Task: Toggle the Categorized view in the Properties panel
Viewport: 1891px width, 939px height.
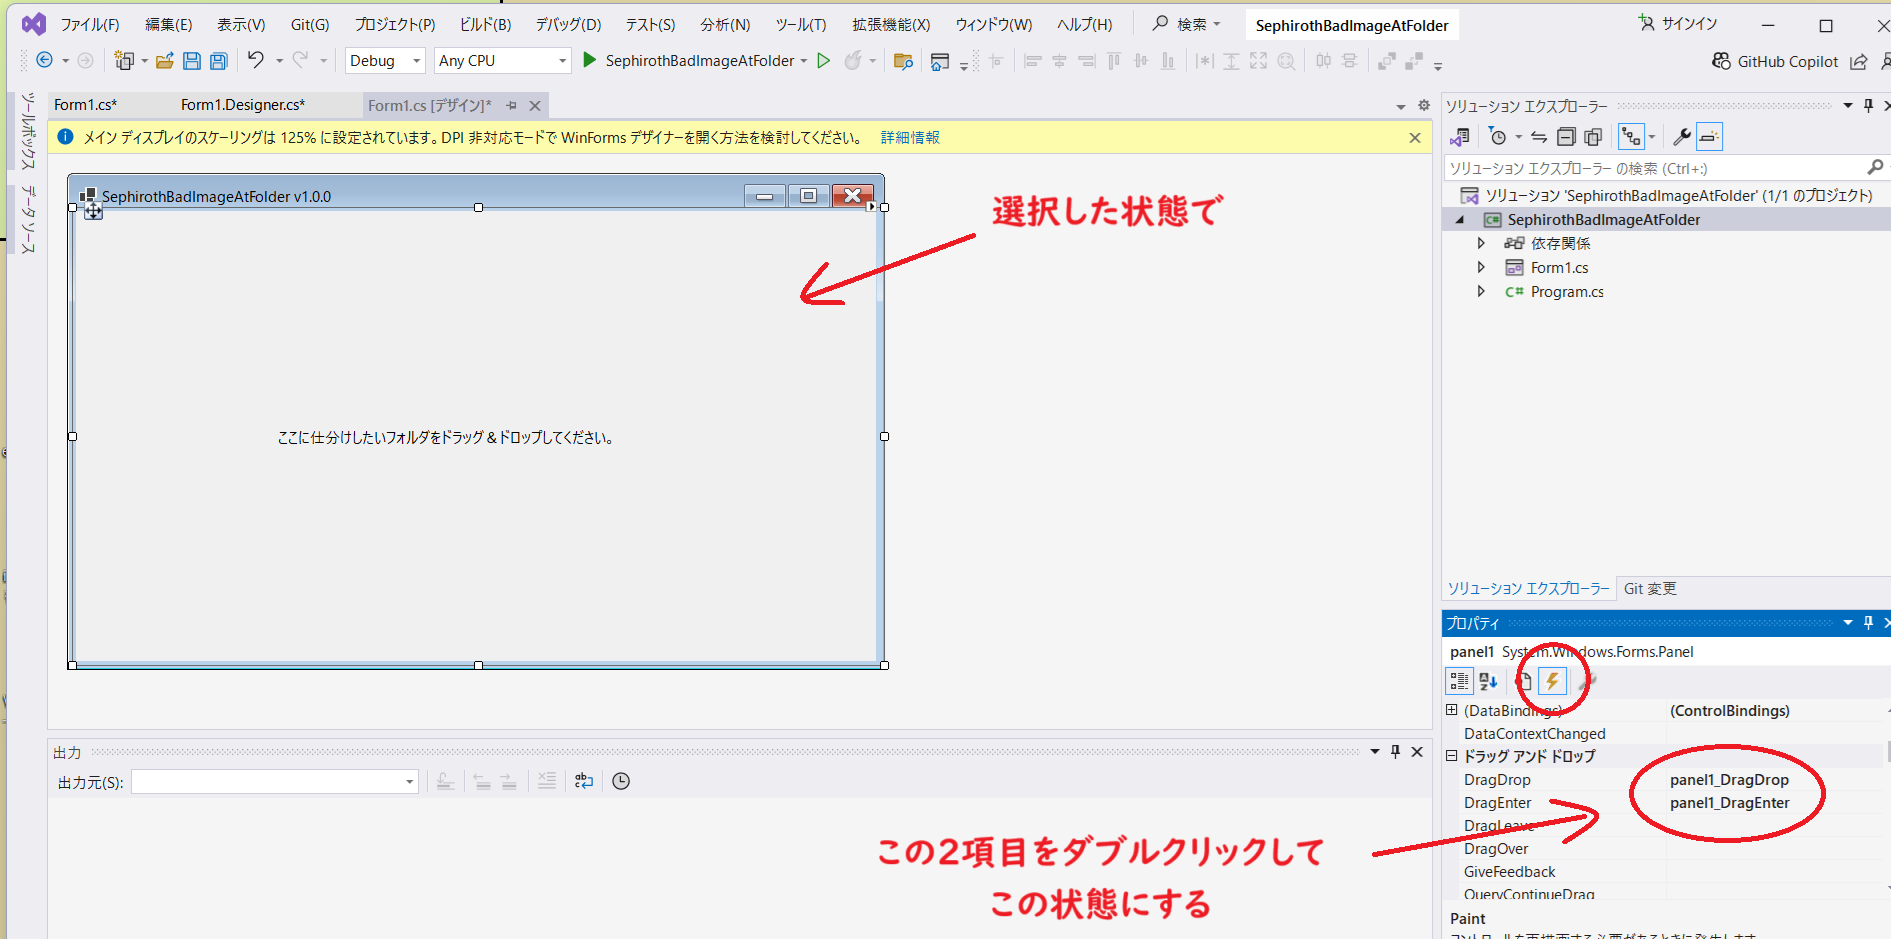Action: coord(1460,681)
